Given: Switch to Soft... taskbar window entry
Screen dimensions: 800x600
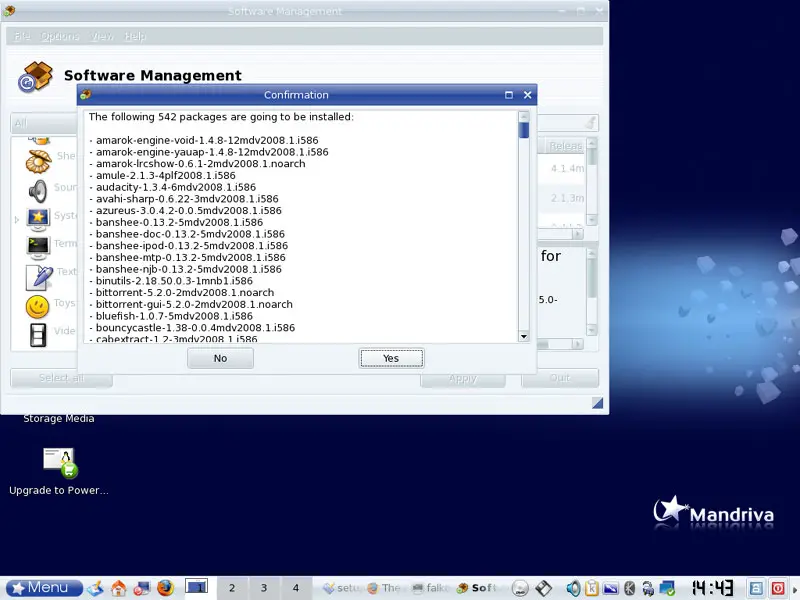Looking at the screenshot, I should (x=476, y=588).
